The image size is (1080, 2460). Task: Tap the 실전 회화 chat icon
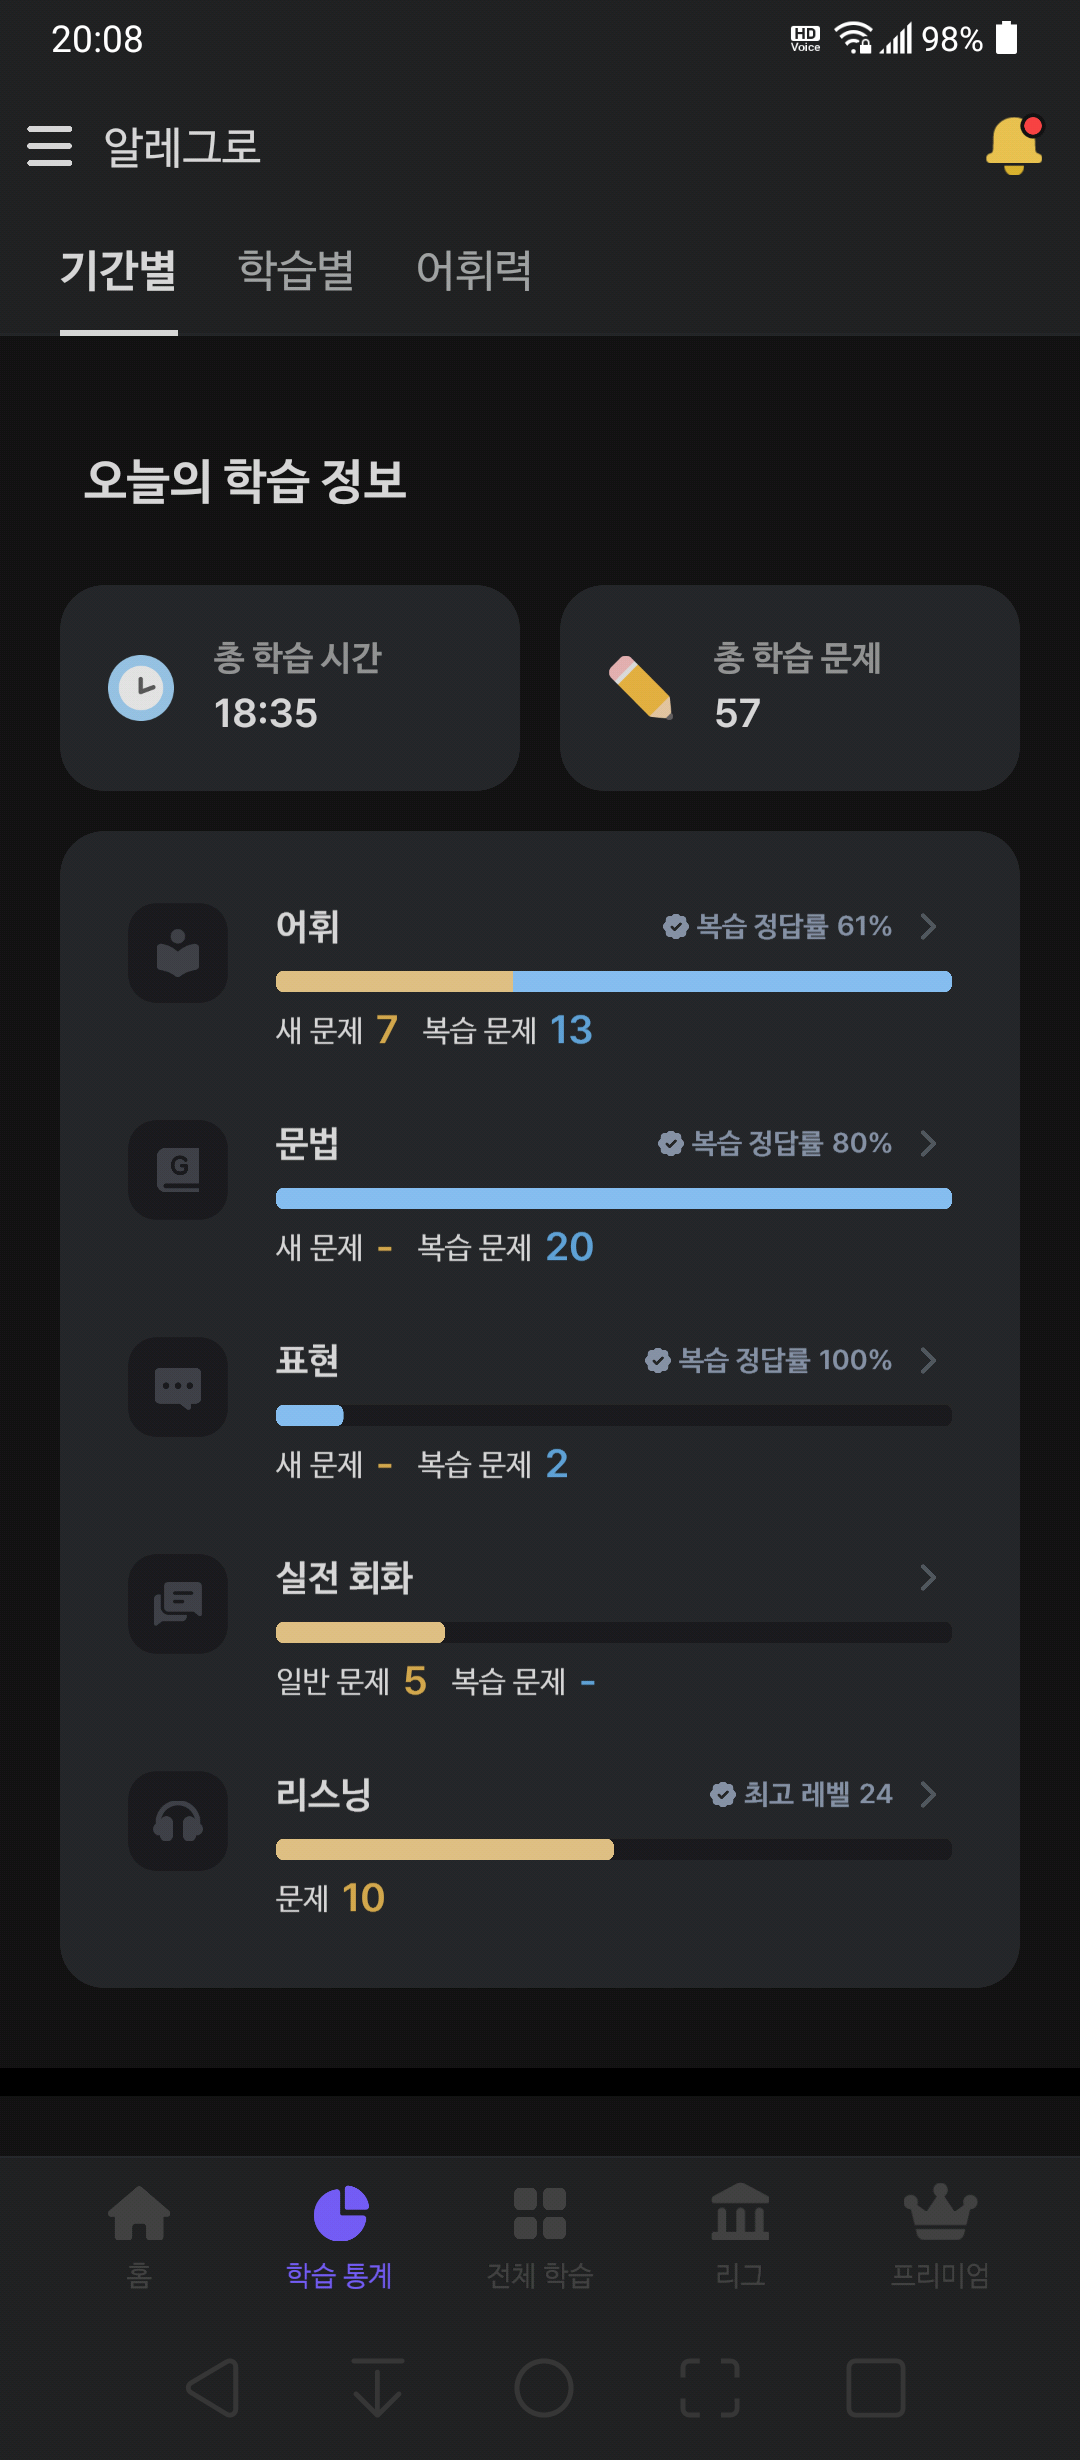tap(178, 1604)
